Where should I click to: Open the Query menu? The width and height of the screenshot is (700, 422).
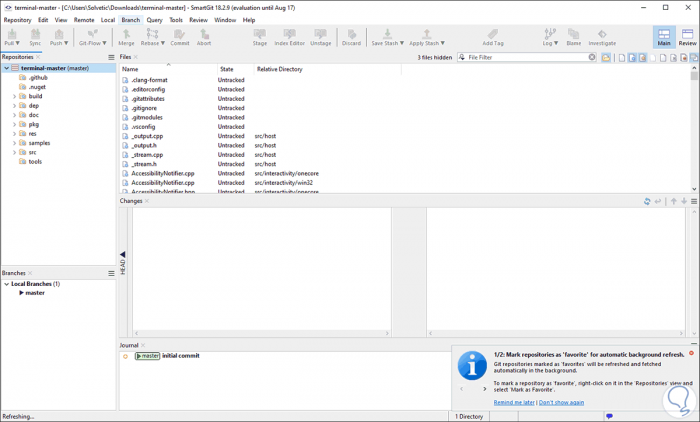pos(154,20)
